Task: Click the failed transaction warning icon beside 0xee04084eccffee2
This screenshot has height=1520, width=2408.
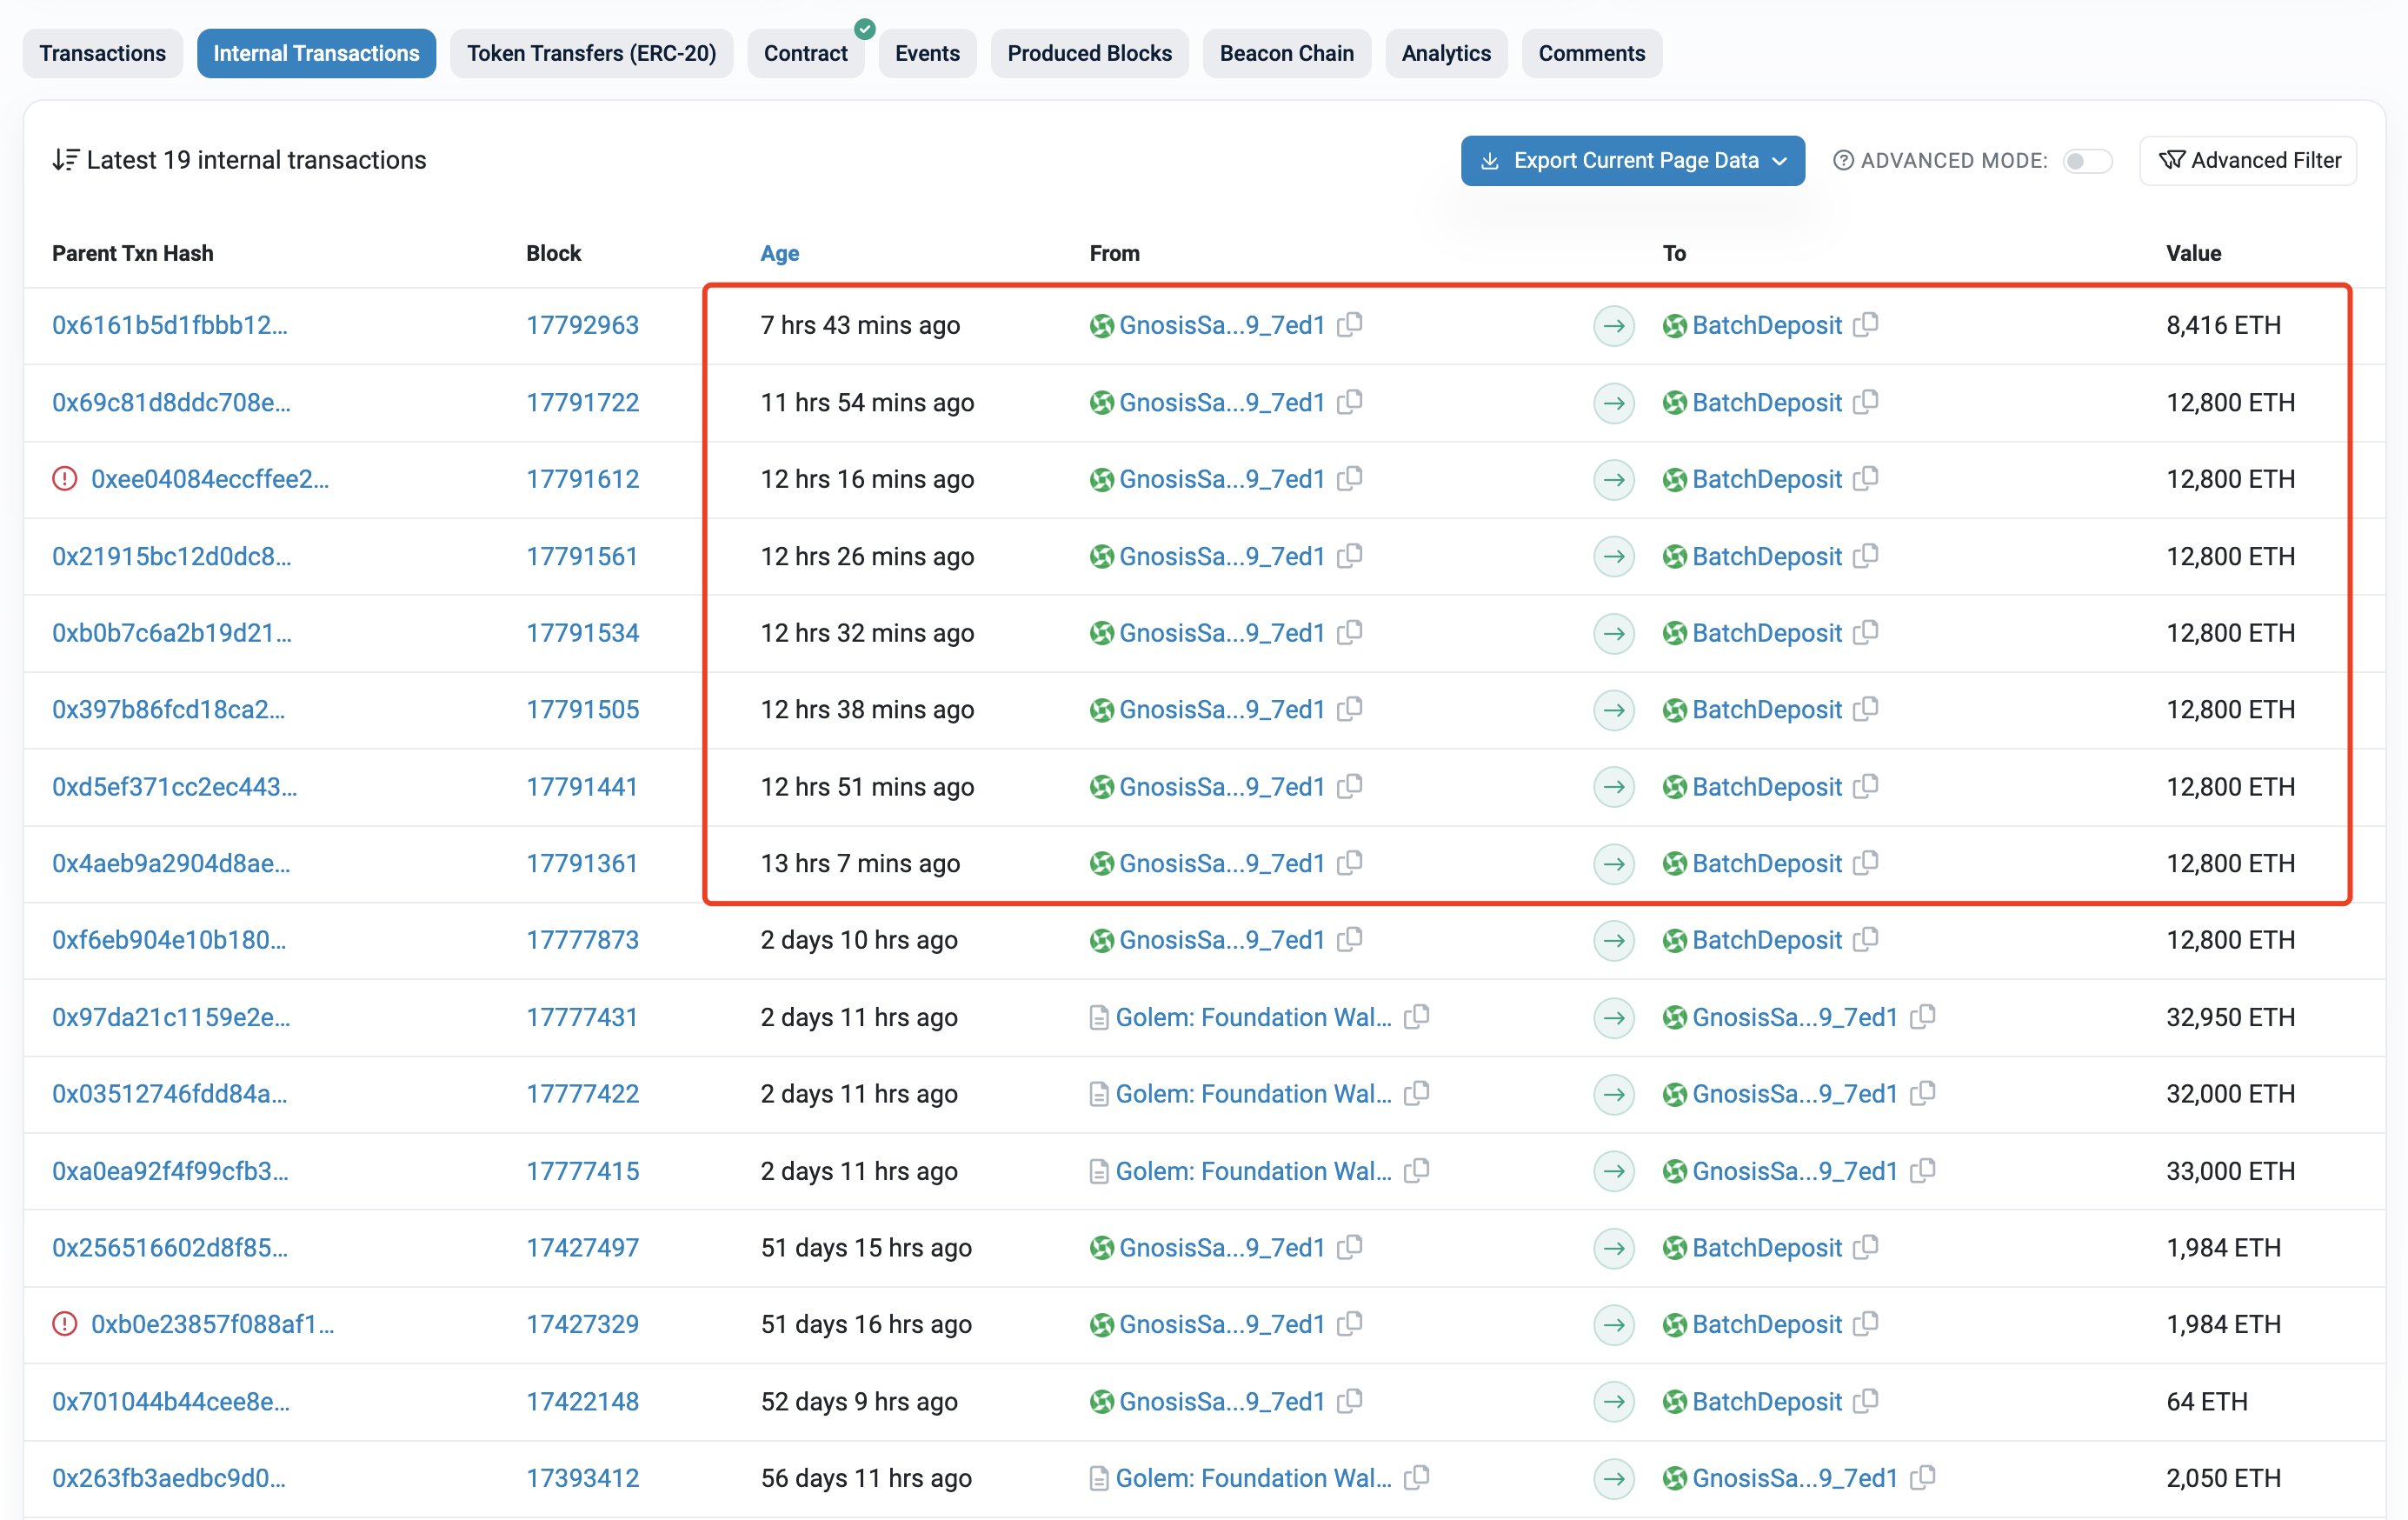Action: point(64,479)
